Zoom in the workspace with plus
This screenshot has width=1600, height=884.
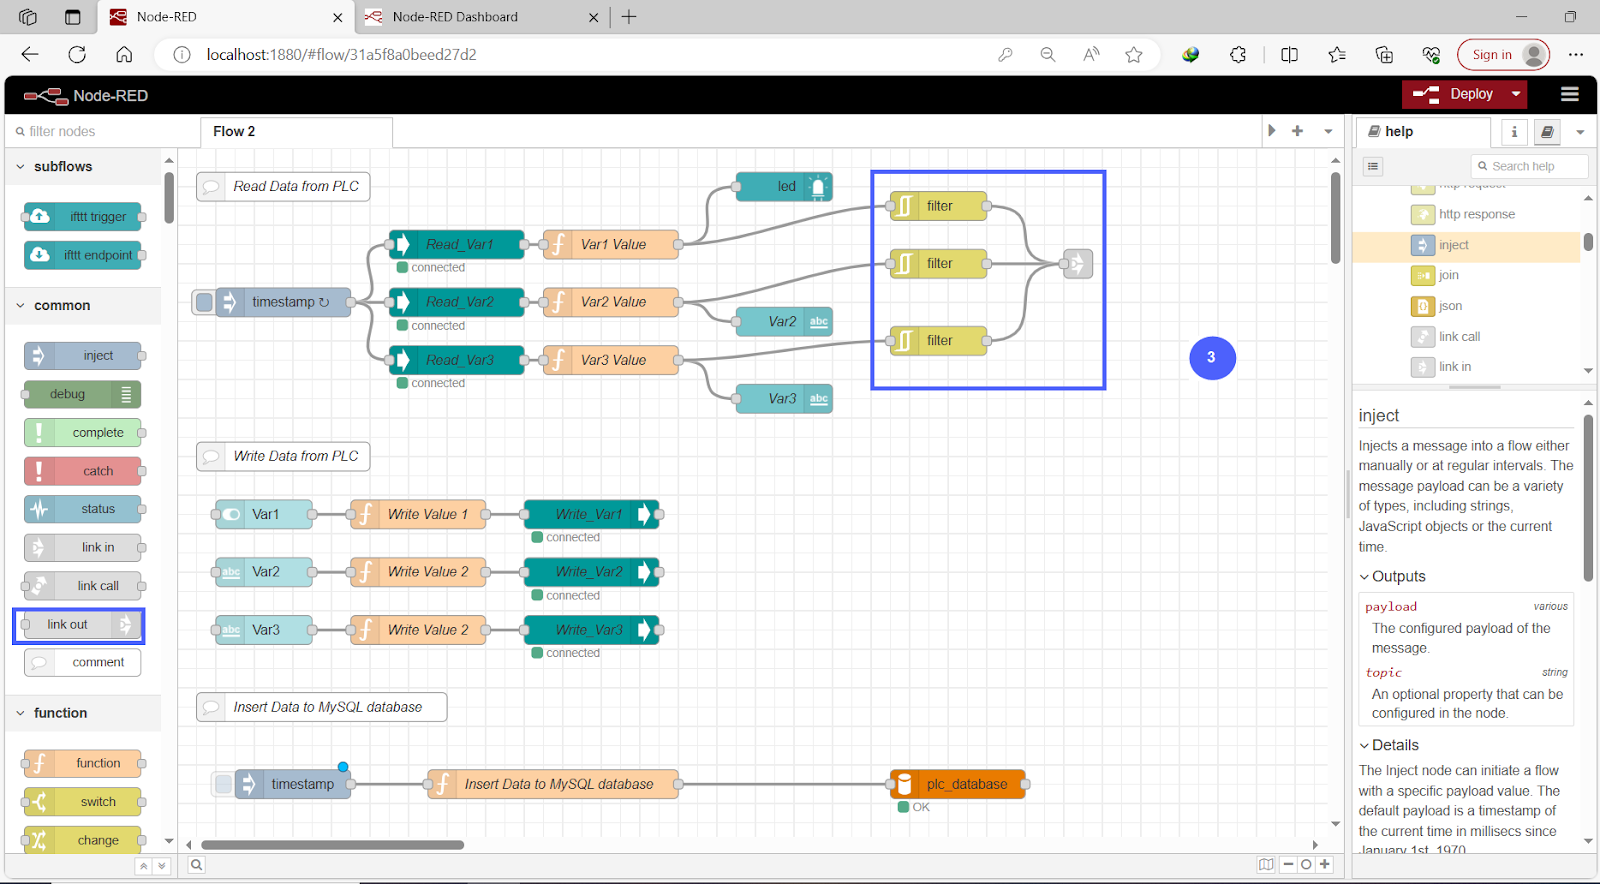[1325, 865]
